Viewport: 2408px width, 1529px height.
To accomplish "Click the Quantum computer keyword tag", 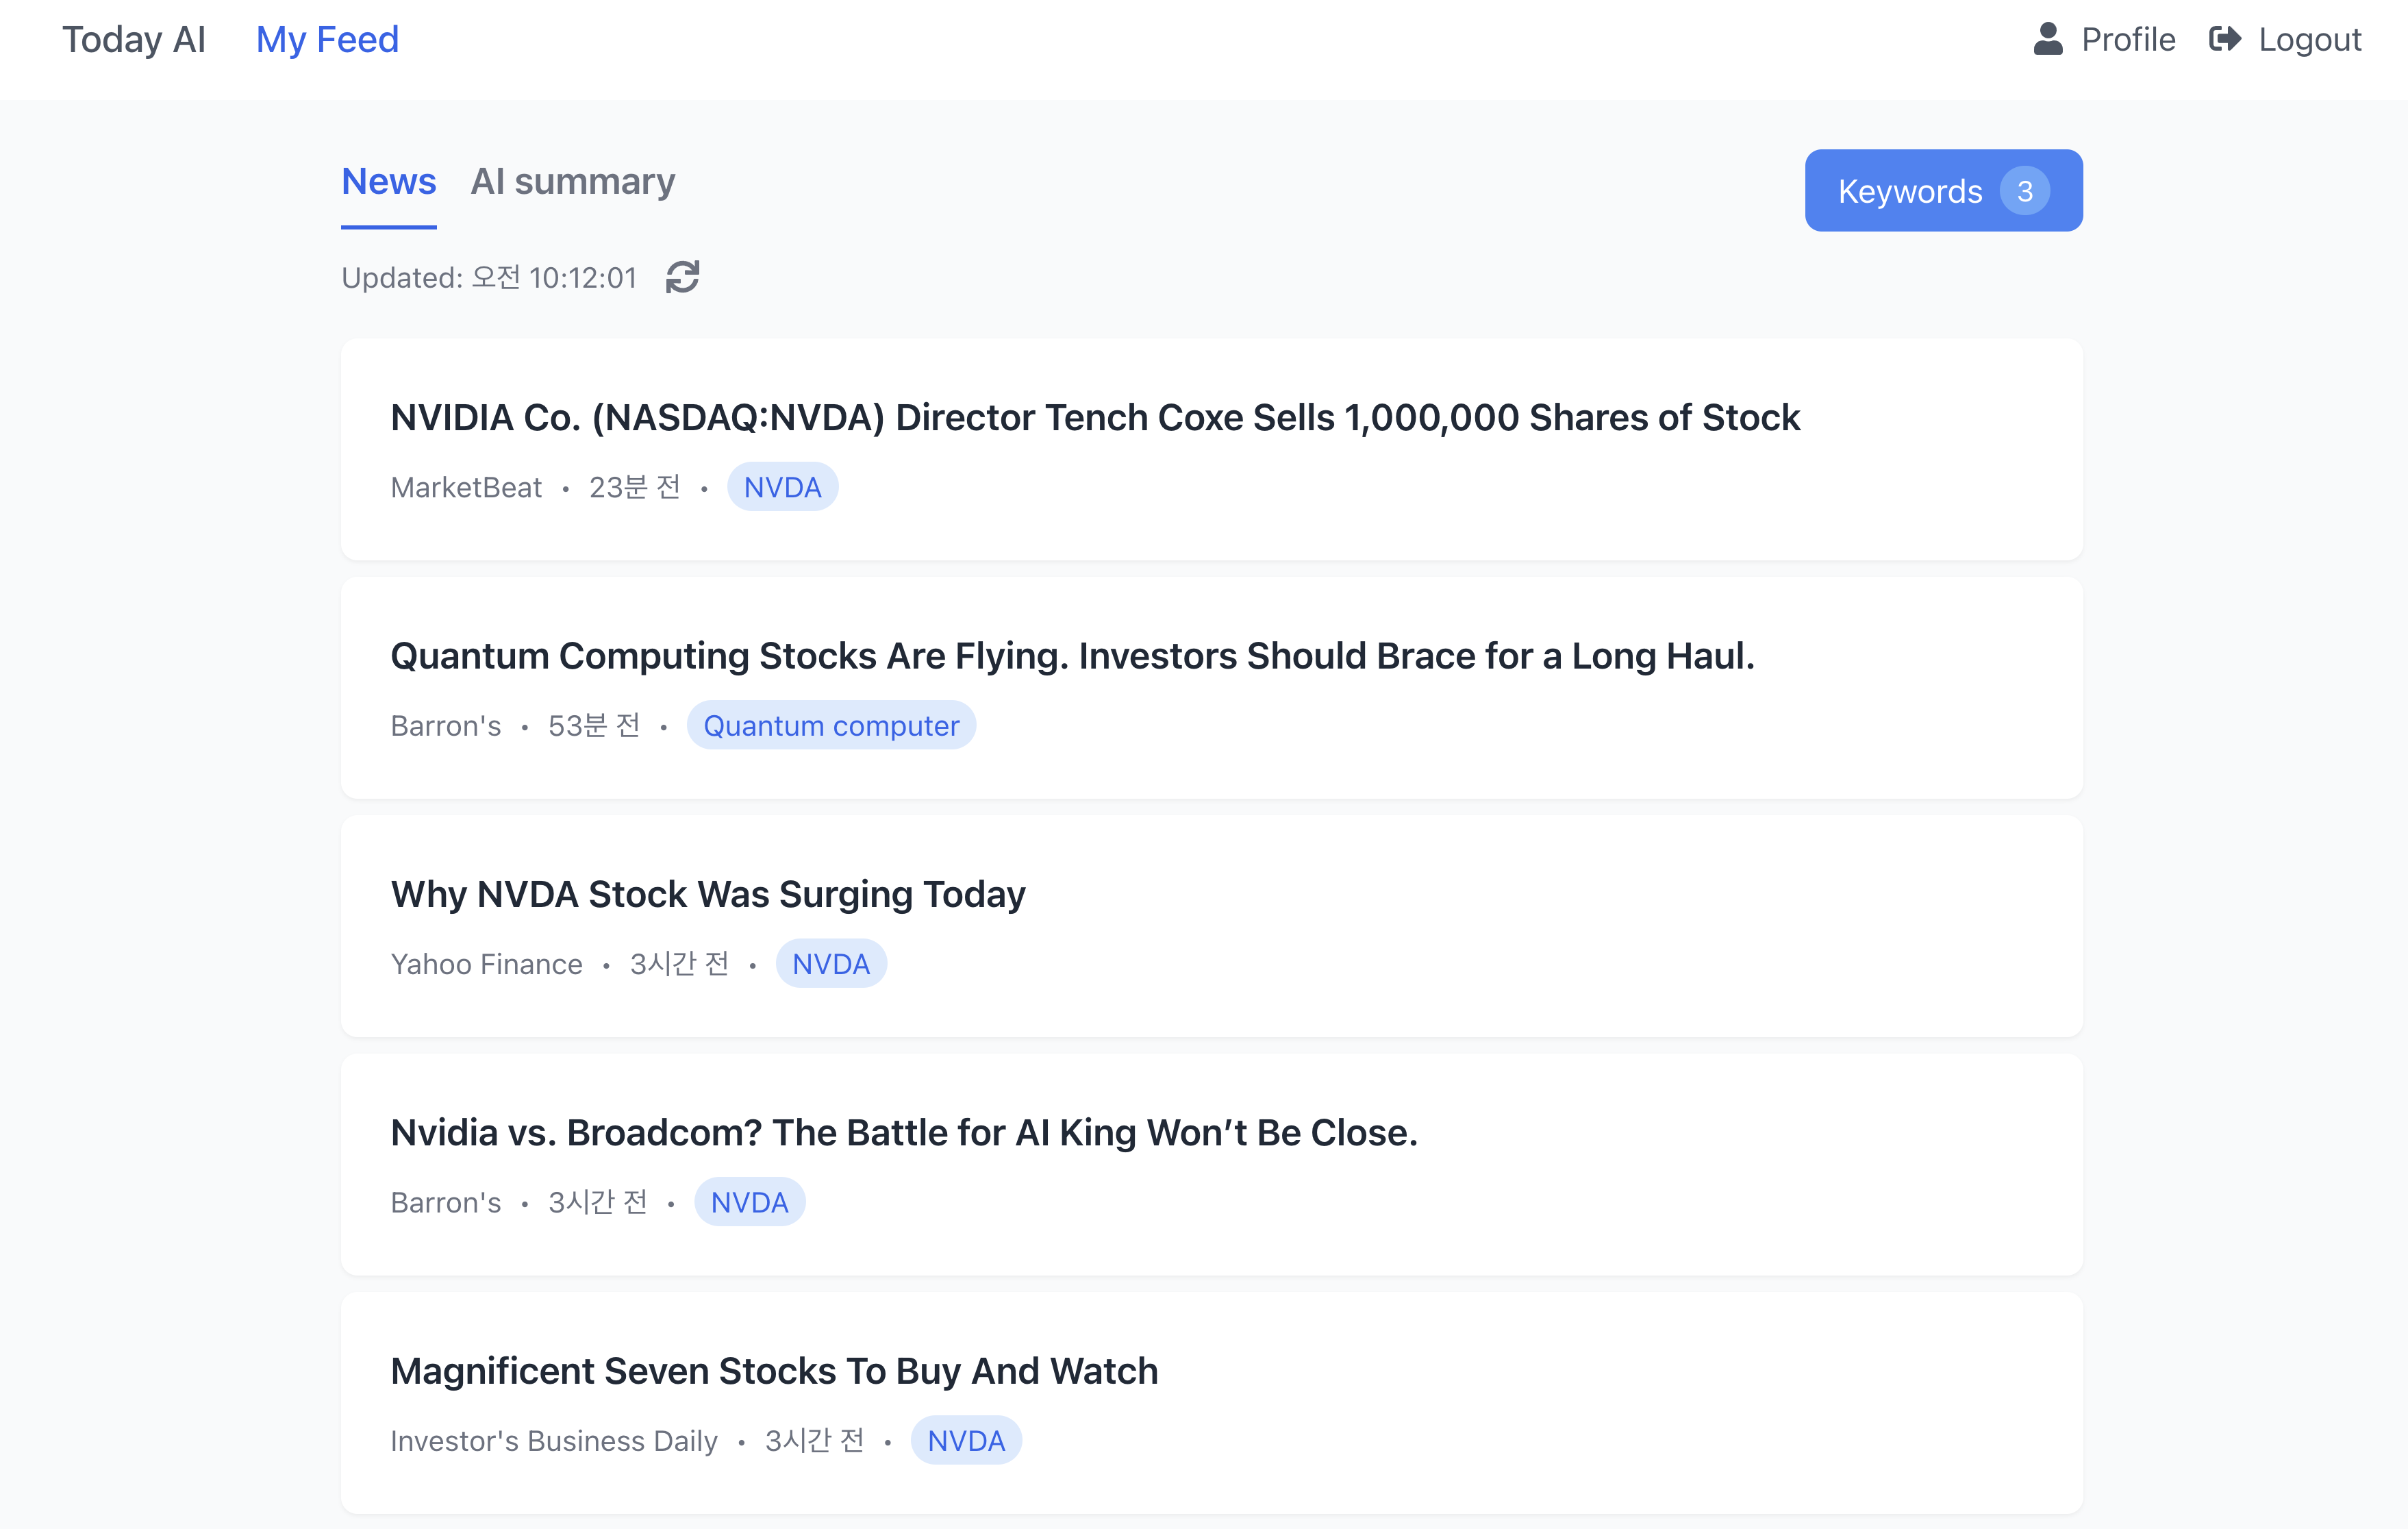I will coord(831,726).
